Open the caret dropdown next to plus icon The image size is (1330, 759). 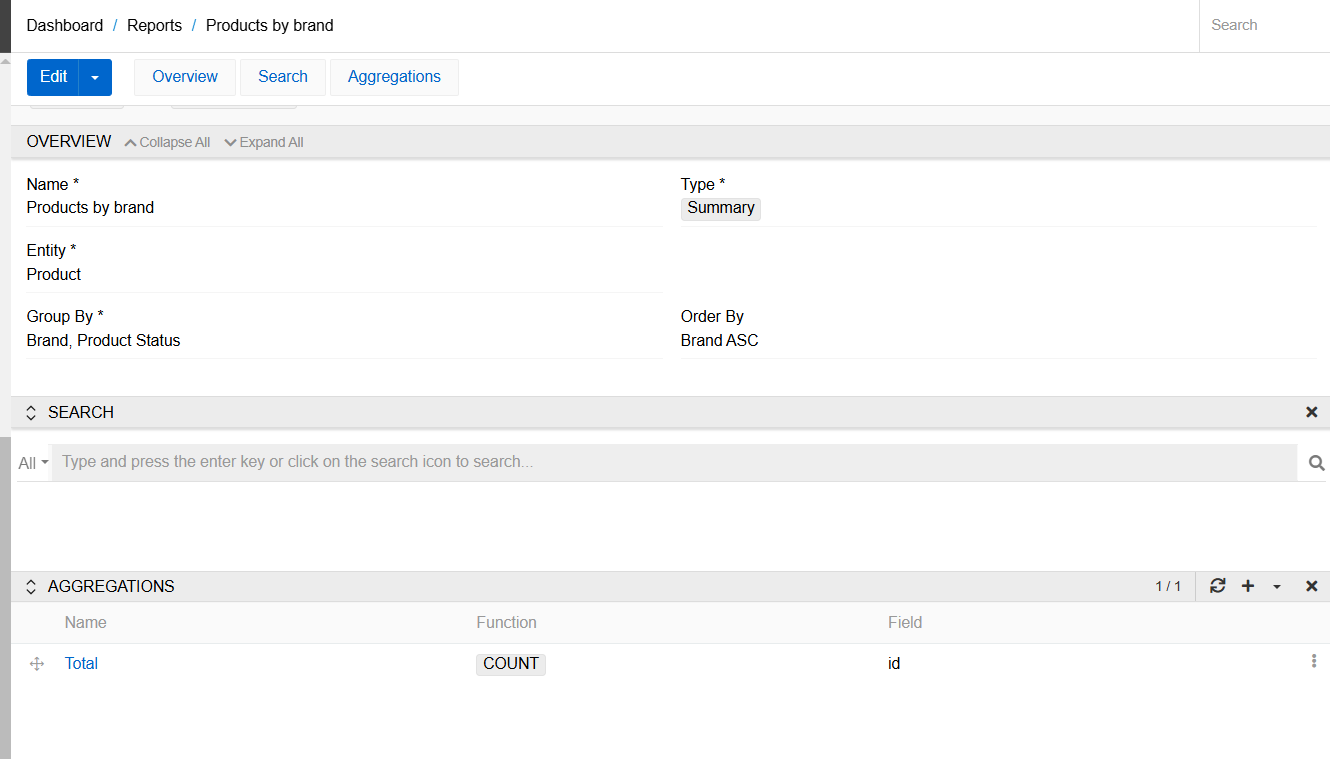1277,587
